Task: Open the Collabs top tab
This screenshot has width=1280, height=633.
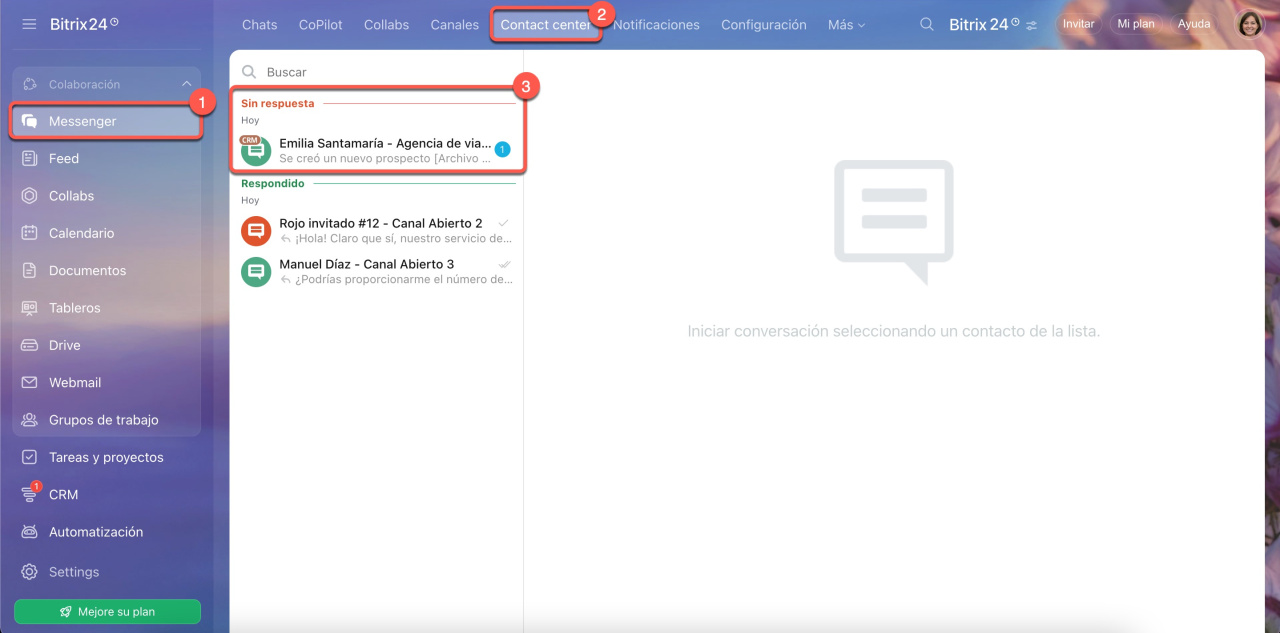Action: coord(387,24)
